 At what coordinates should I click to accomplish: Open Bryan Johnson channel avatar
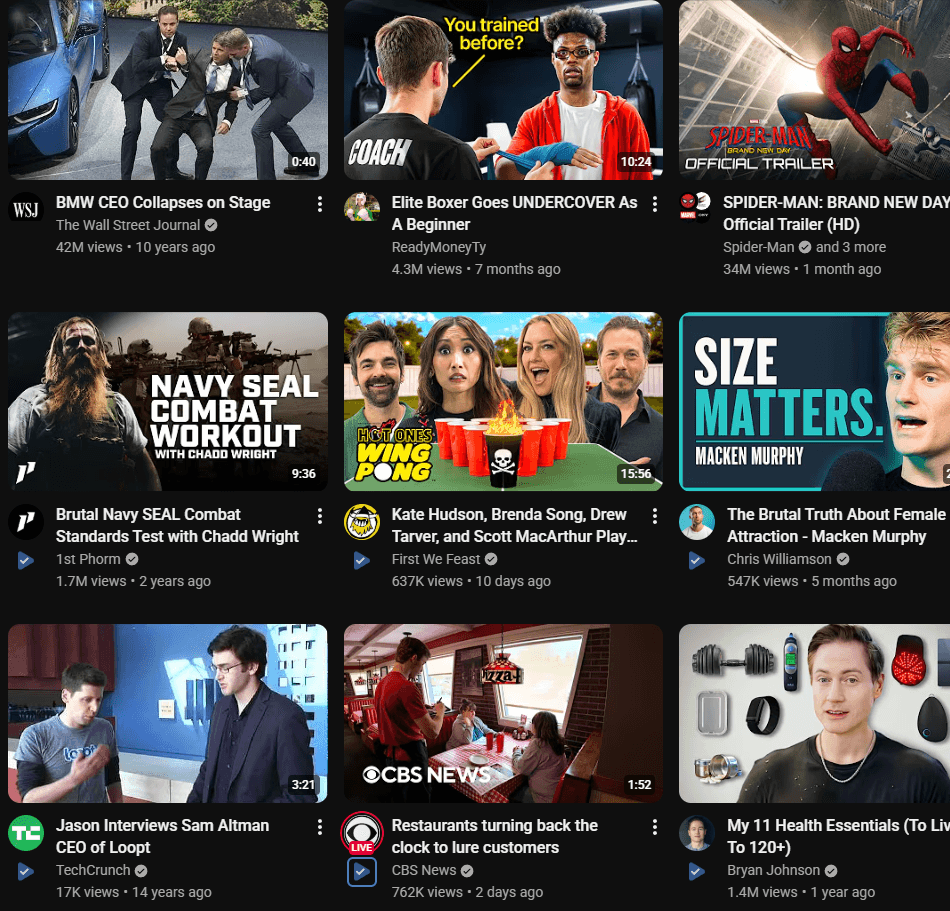[x=697, y=833]
